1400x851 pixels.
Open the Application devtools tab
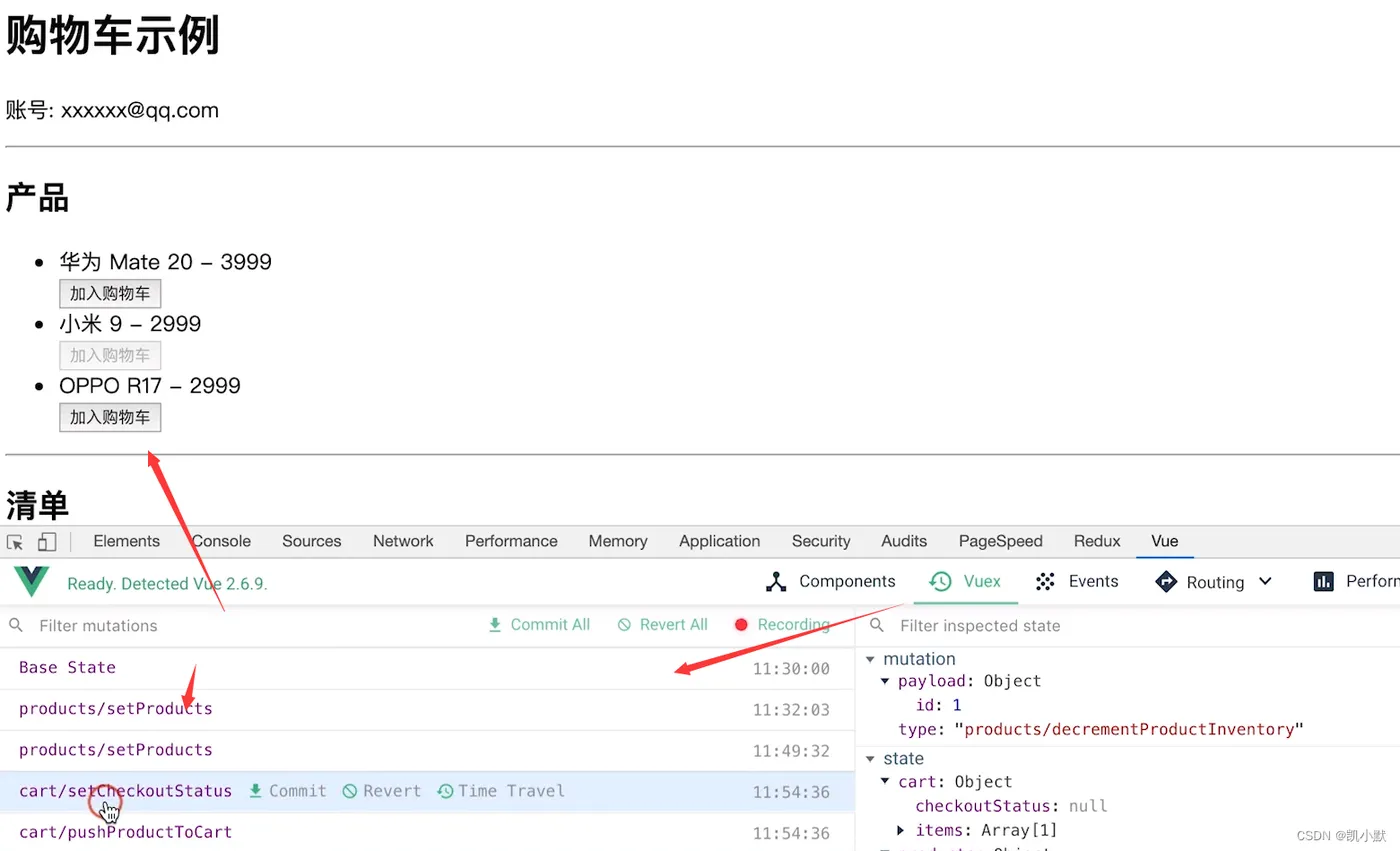[719, 541]
